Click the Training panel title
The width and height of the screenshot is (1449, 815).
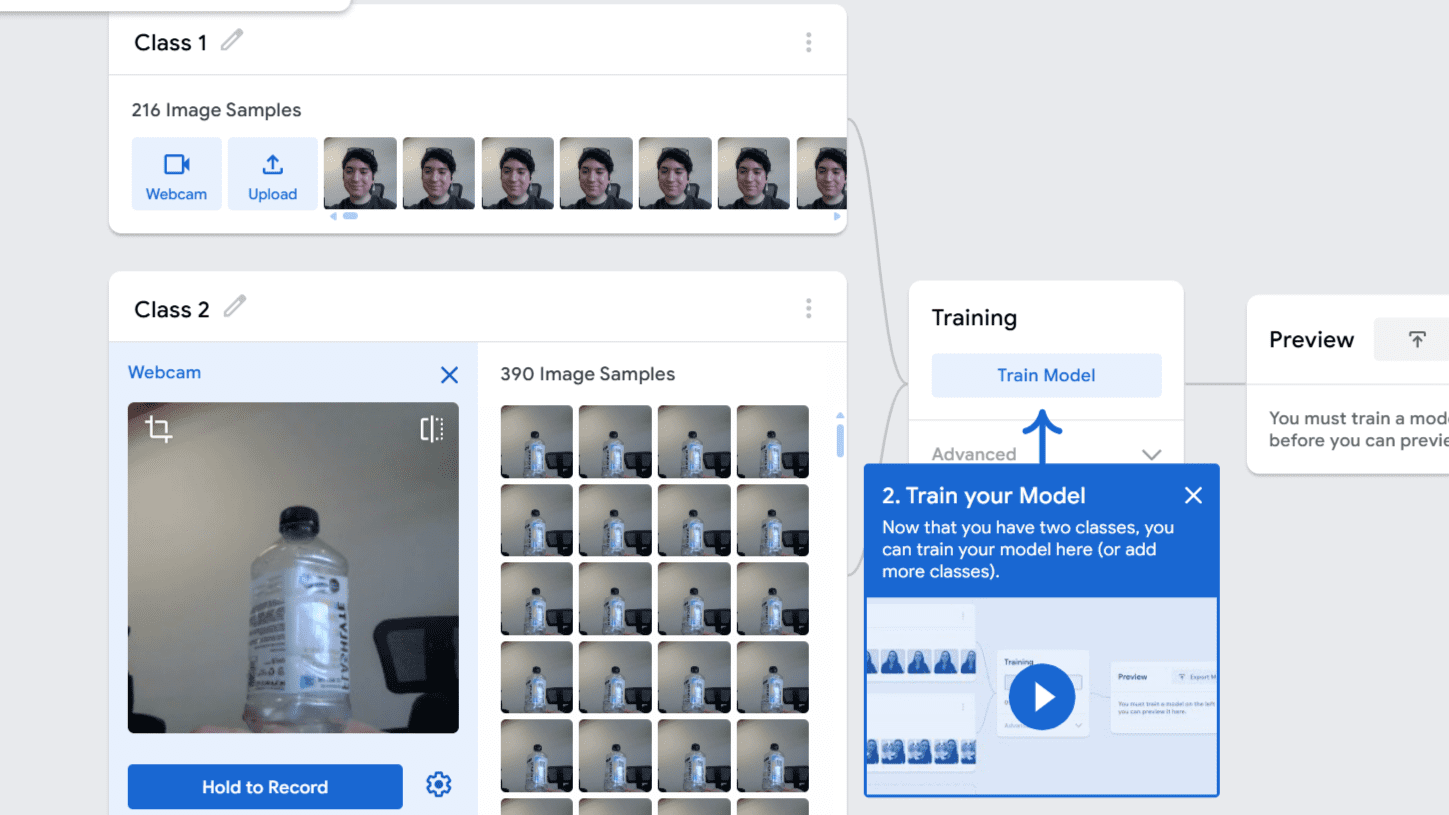[974, 318]
